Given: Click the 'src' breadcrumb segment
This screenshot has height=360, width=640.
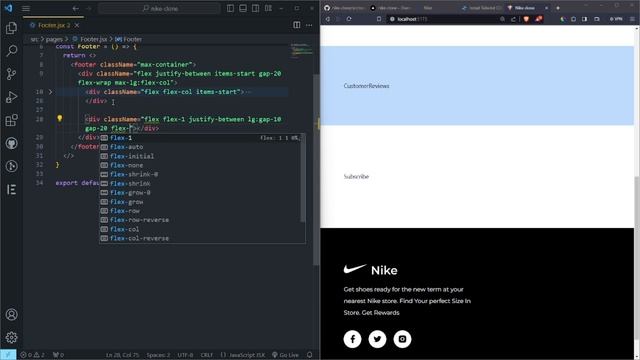Looking at the screenshot, I should point(34,39).
